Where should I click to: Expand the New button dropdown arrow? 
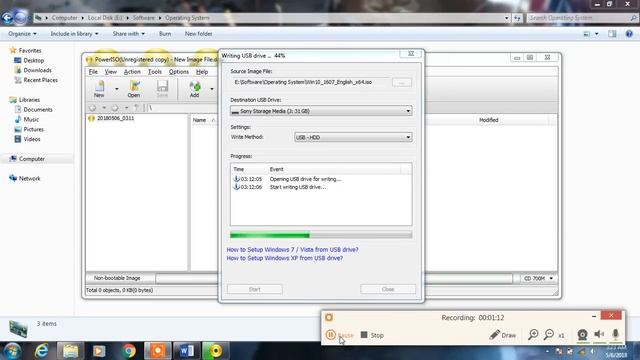tap(117, 89)
